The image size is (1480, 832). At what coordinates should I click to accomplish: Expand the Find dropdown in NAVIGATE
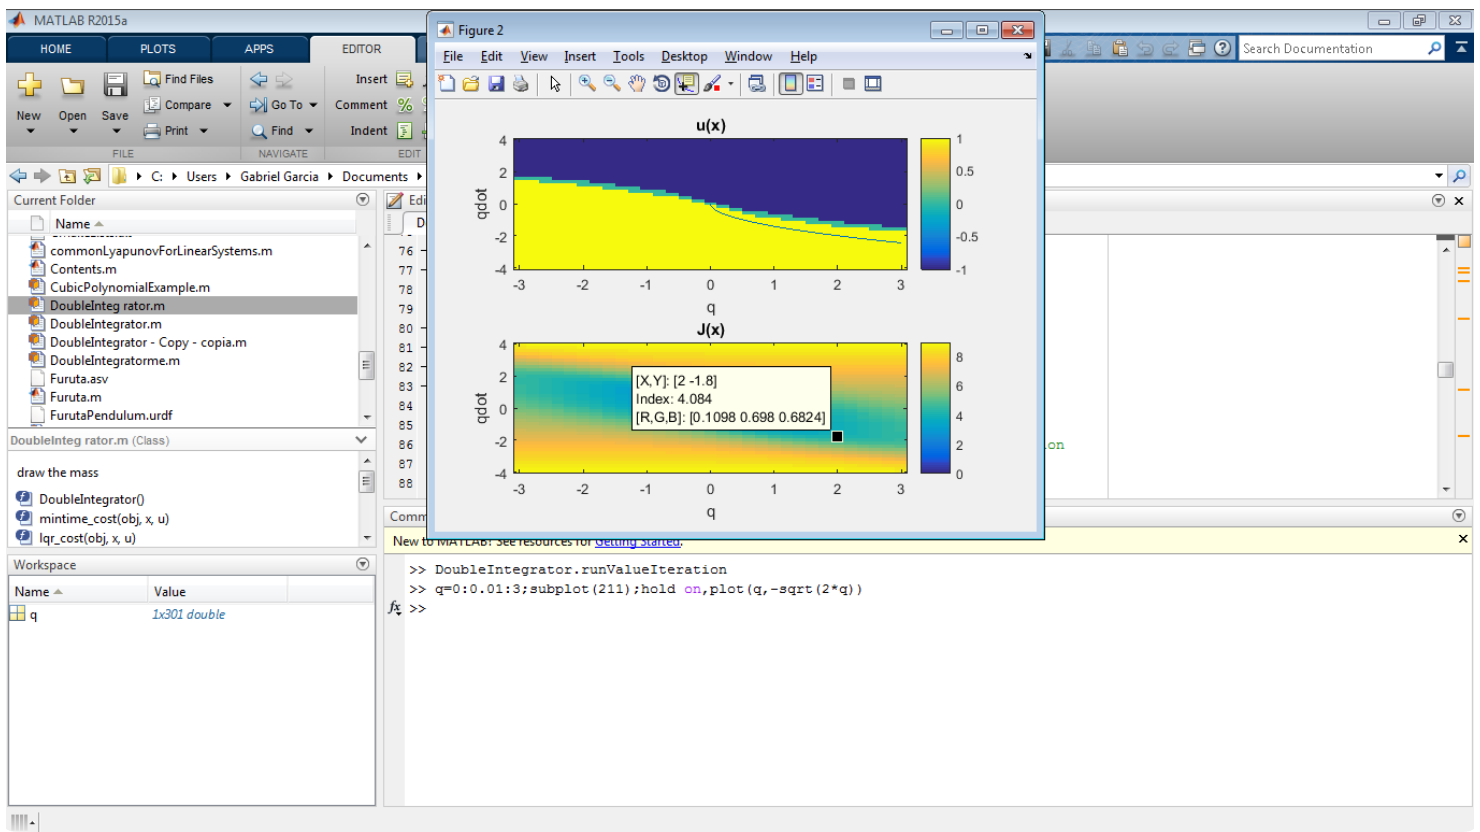(309, 131)
